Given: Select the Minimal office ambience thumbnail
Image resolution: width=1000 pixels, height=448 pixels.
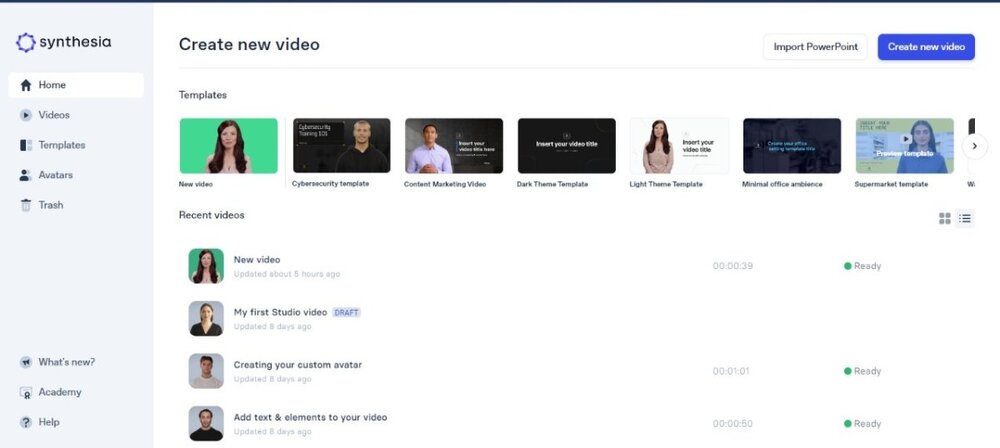Looking at the screenshot, I should [791, 146].
